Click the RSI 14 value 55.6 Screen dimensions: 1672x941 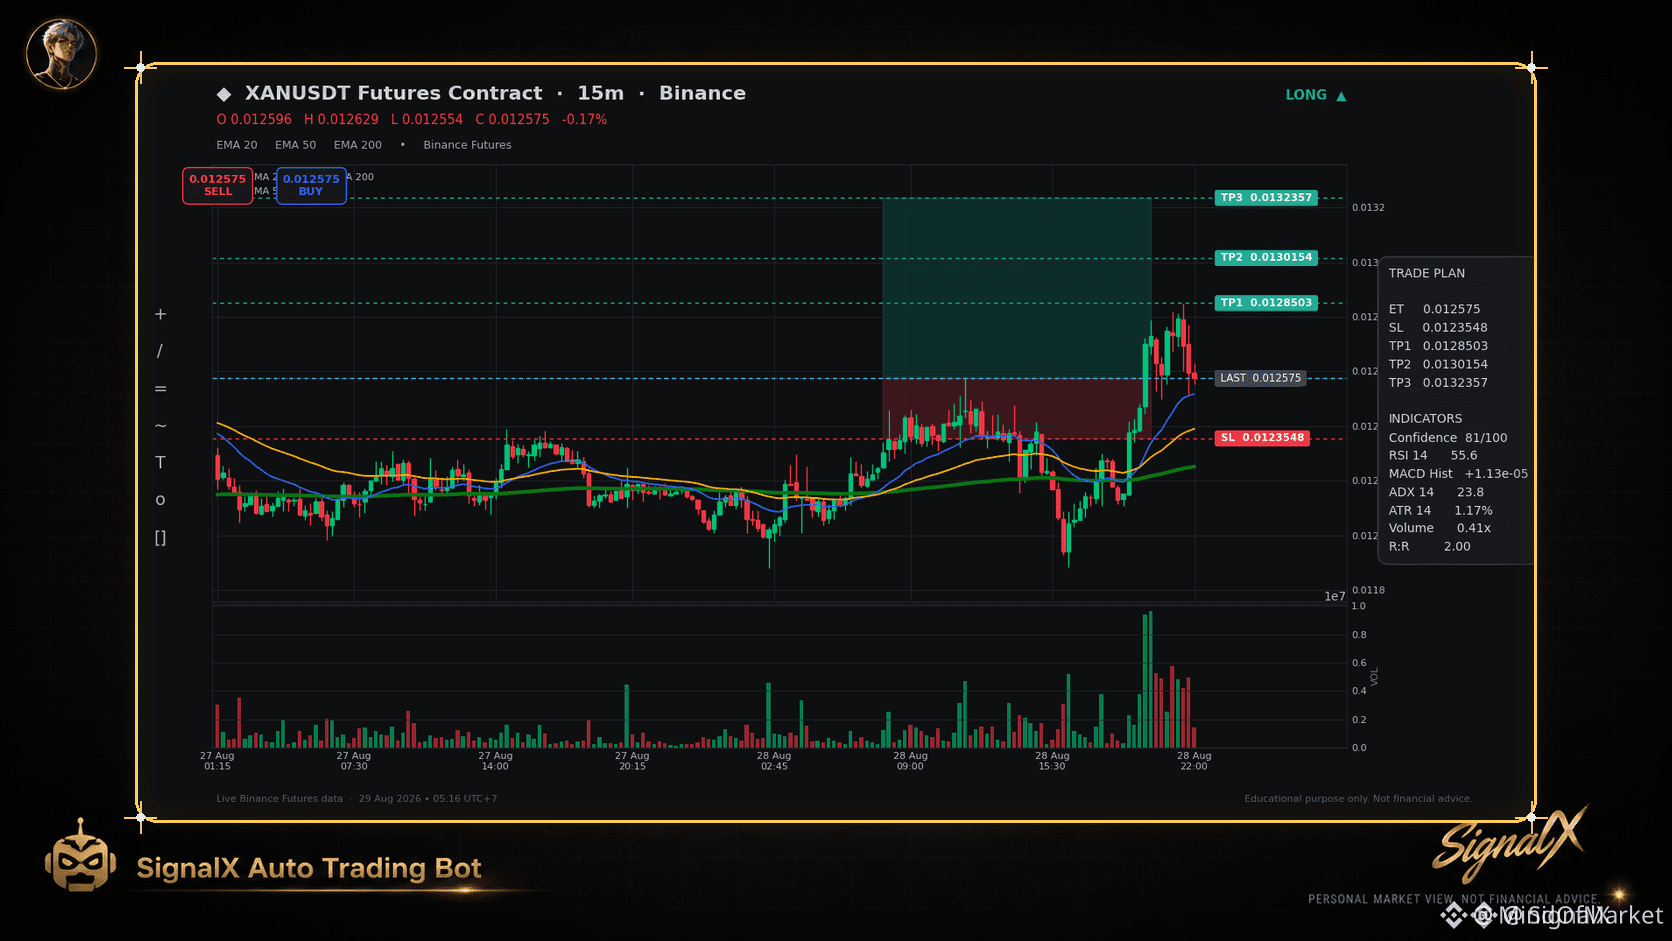point(1463,456)
